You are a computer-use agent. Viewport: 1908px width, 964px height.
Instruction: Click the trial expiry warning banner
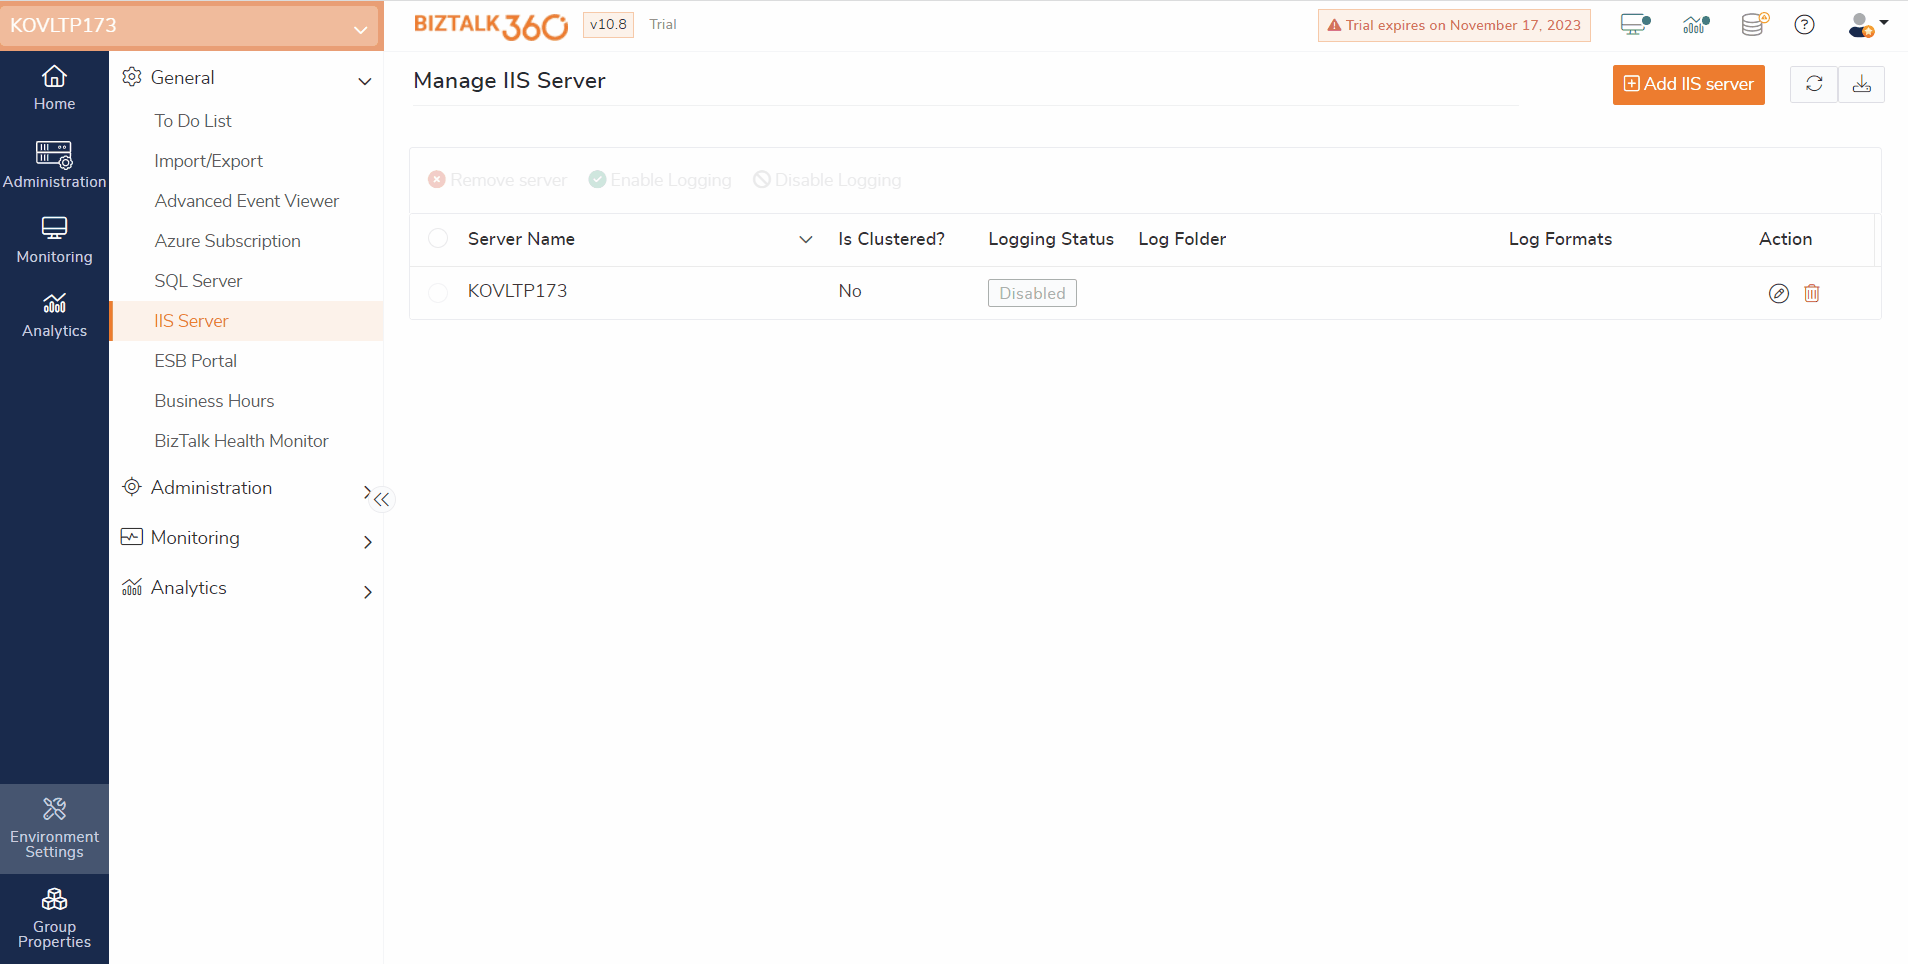[1454, 25]
